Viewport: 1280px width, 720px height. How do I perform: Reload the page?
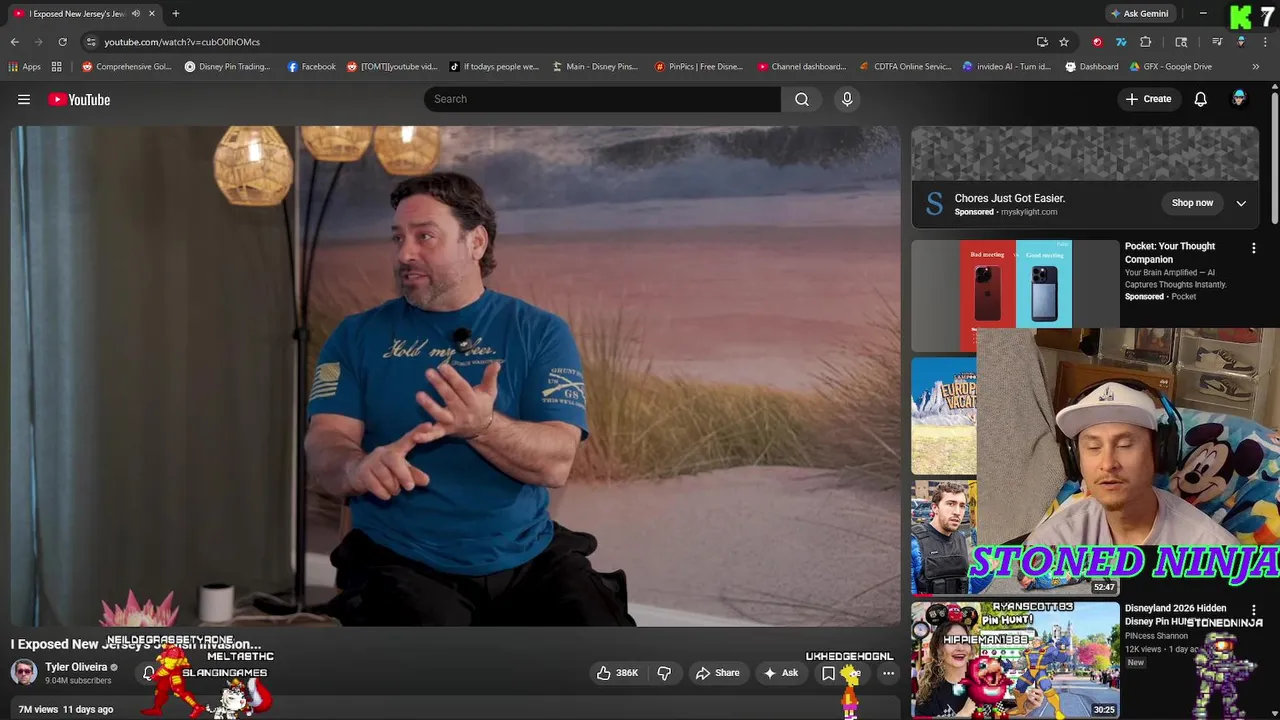[x=62, y=42]
